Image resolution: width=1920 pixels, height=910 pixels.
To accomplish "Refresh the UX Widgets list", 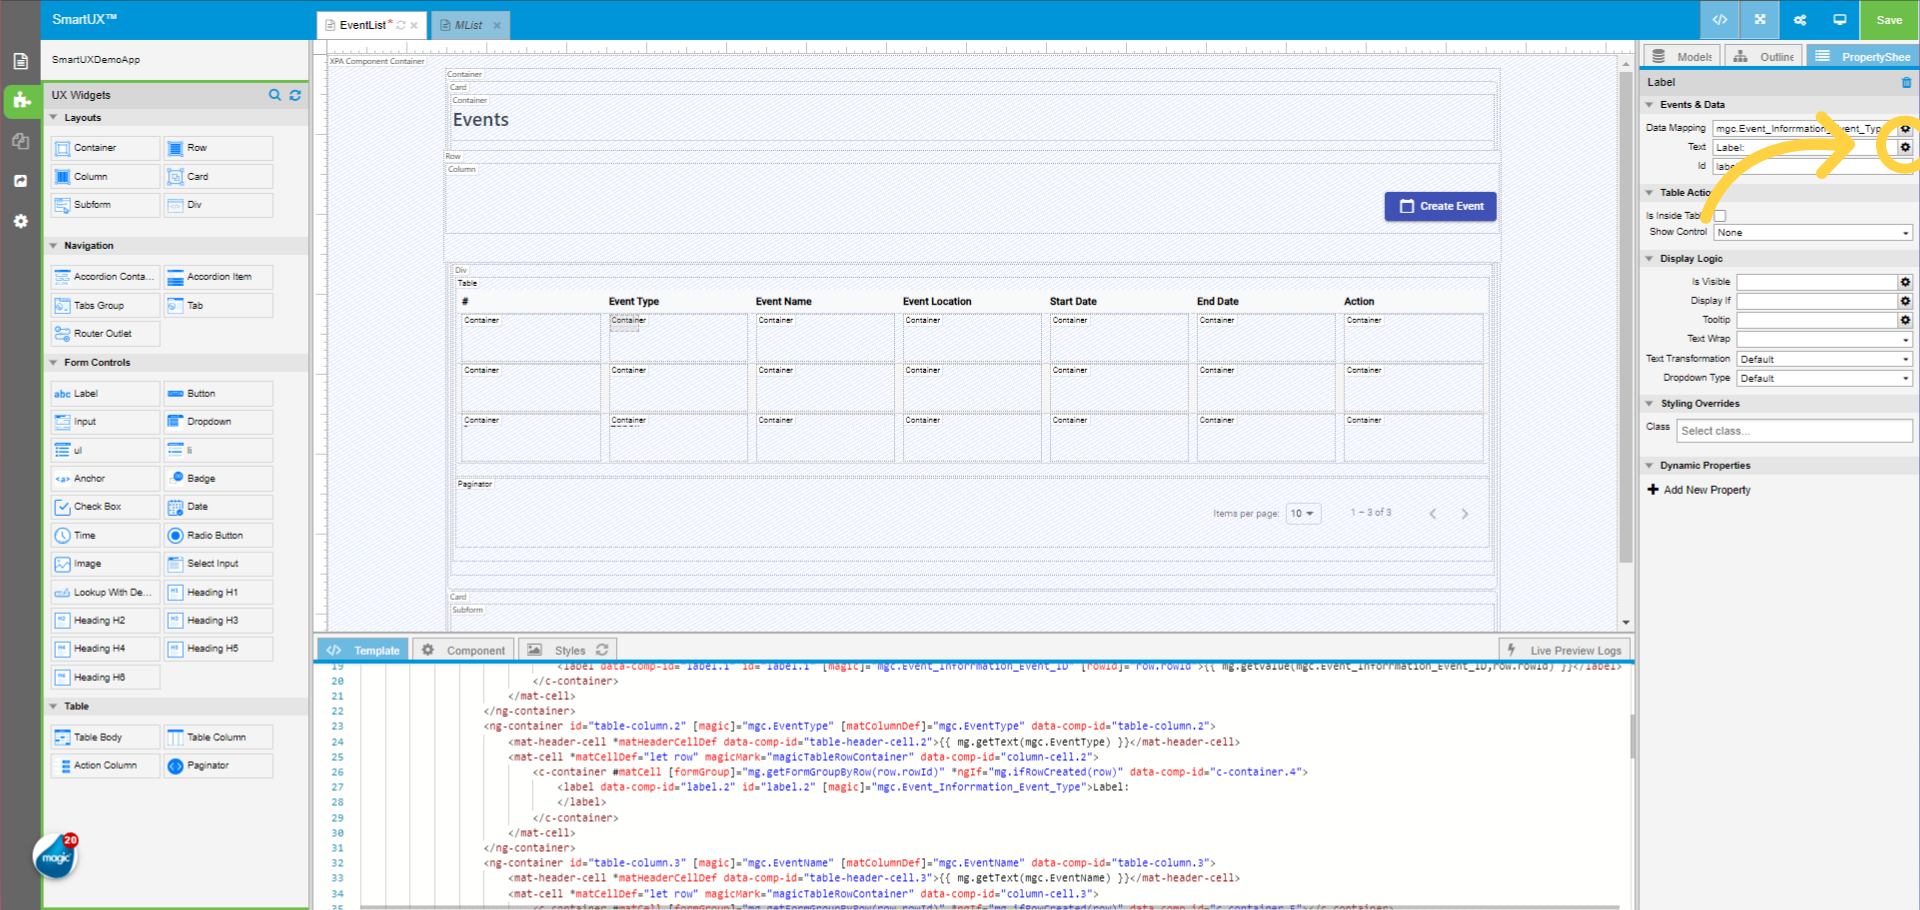I will click(x=295, y=95).
